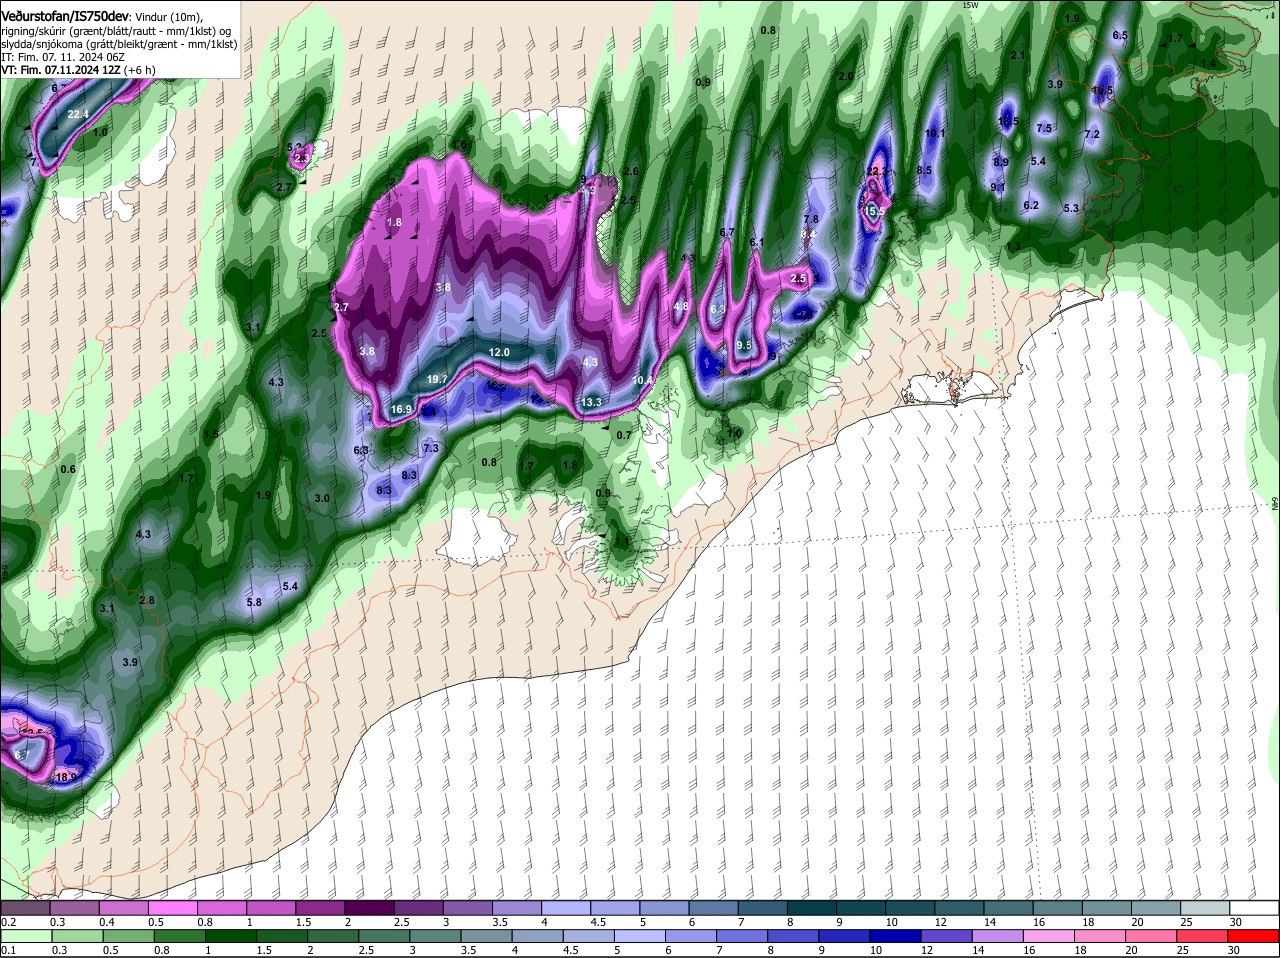Click the palest green 0.1 swatch in bottom legend row
The height and width of the screenshot is (958, 1280).
tap(26, 936)
